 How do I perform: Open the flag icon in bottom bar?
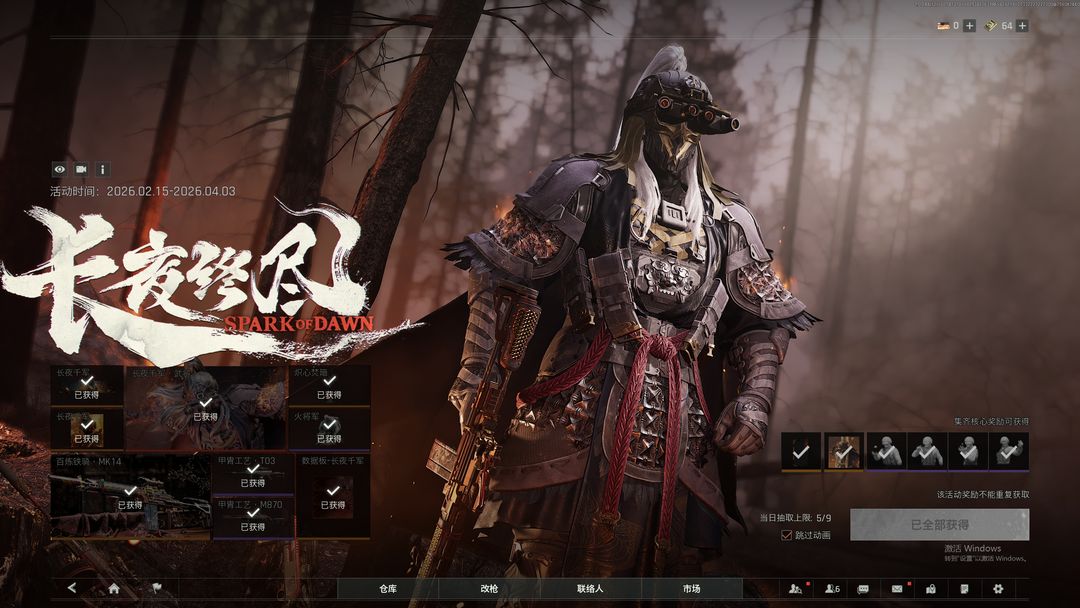click(x=157, y=588)
